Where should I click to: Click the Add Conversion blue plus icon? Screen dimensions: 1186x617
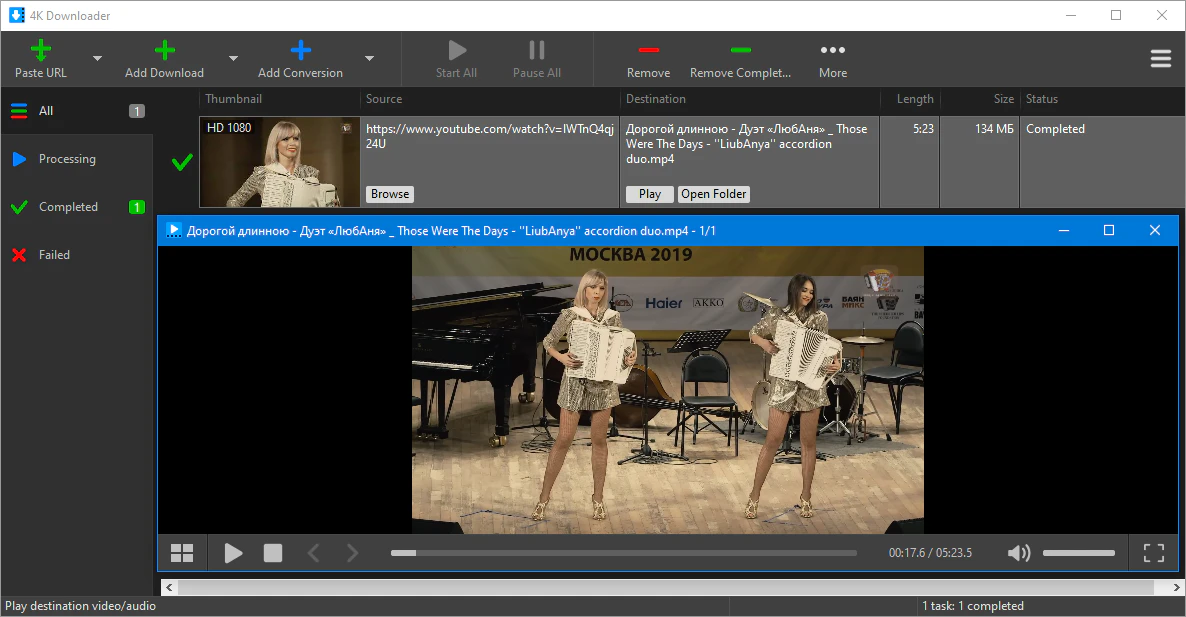click(x=300, y=51)
